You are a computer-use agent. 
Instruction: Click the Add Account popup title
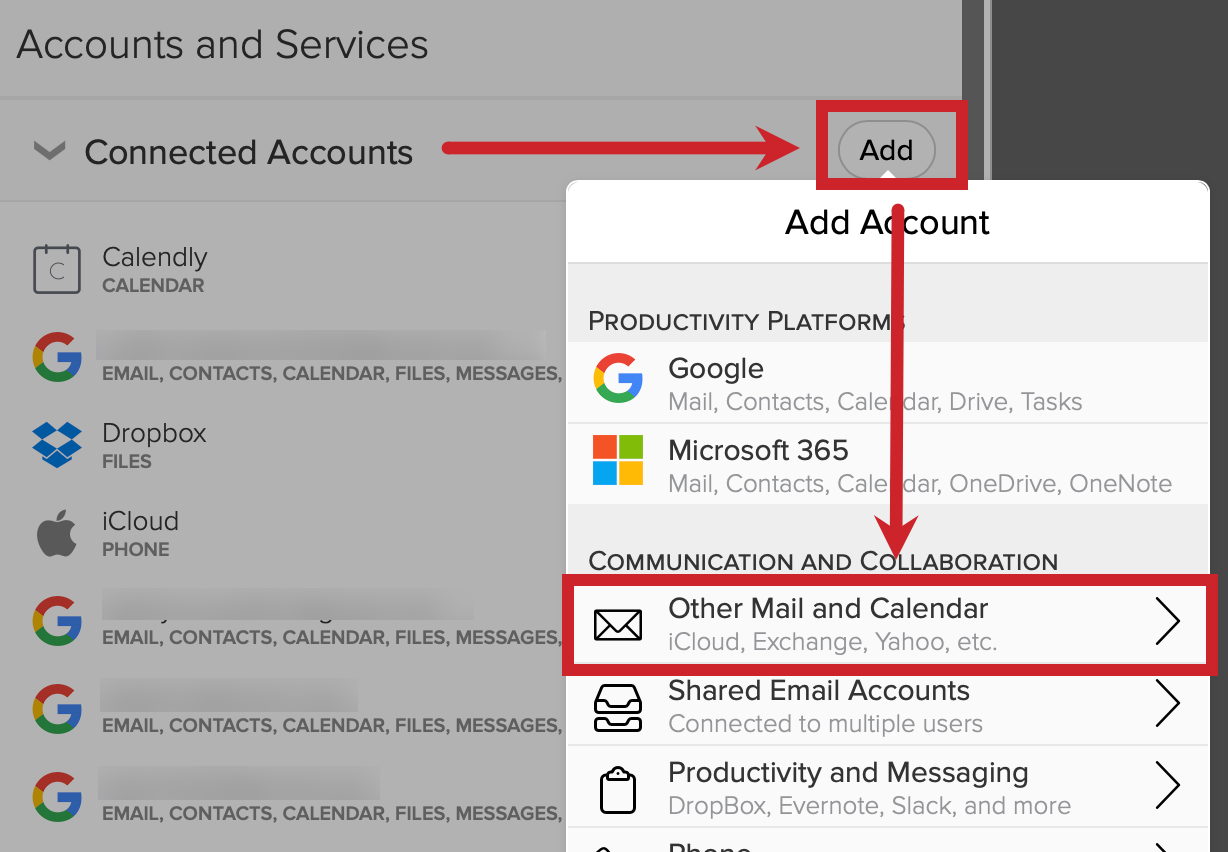pyautogui.click(x=888, y=222)
